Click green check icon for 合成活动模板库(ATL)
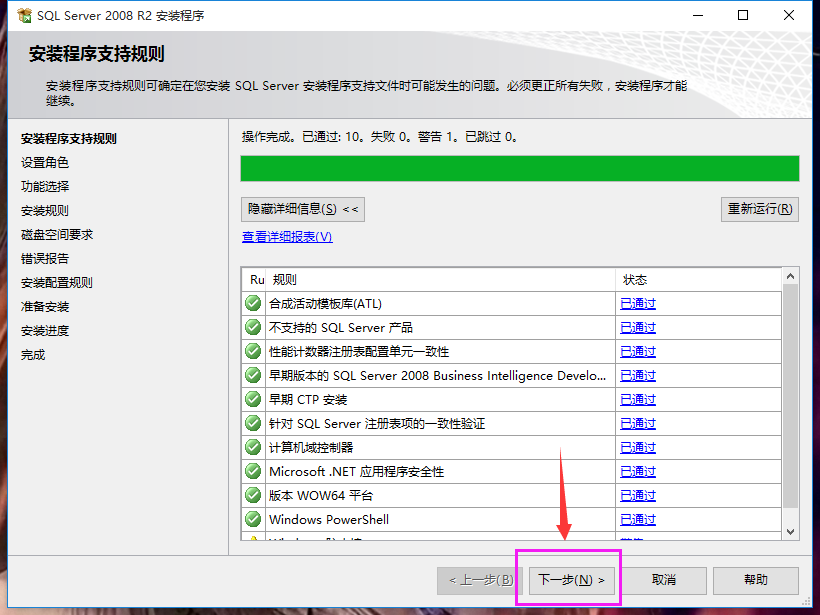This screenshot has width=820, height=615. [x=253, y=303]
